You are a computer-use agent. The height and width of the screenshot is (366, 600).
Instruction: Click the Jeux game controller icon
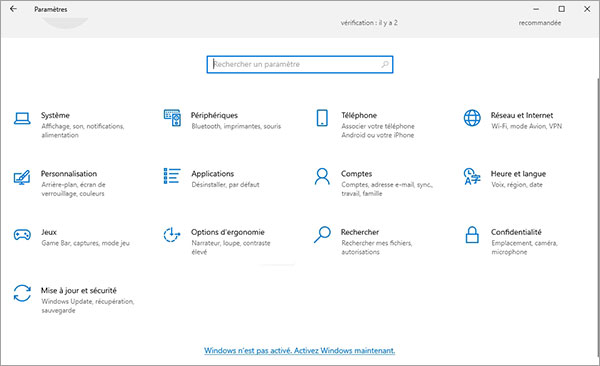pos(22,235)
